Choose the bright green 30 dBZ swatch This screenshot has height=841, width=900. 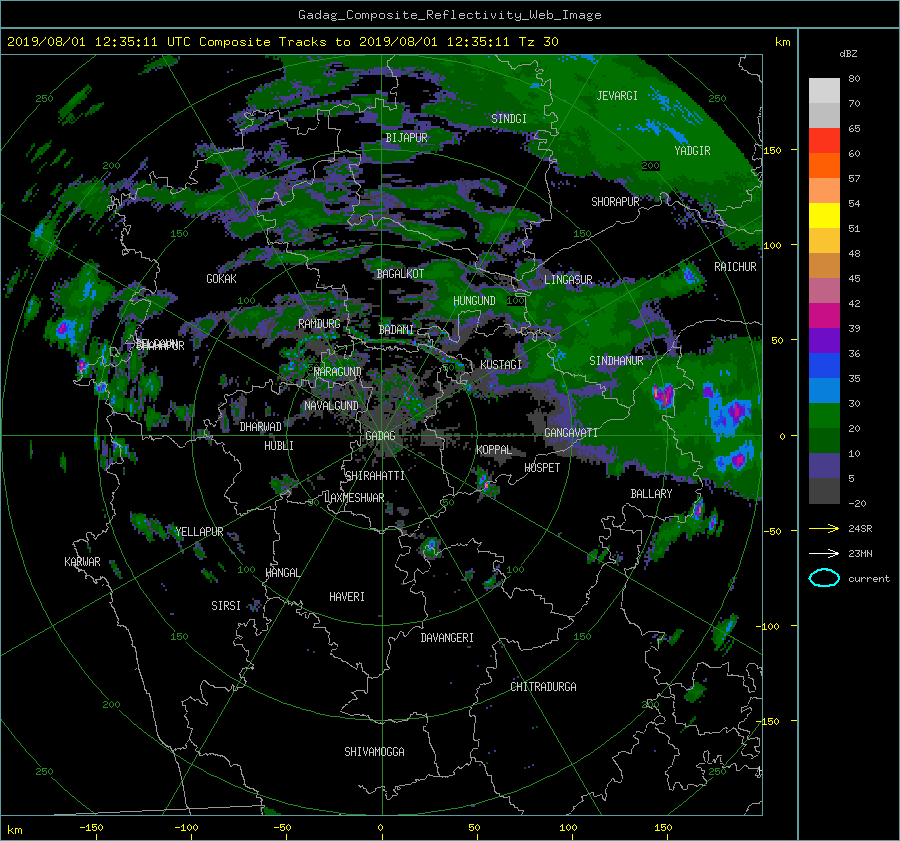pyautogui.click(x=824, y=416)
